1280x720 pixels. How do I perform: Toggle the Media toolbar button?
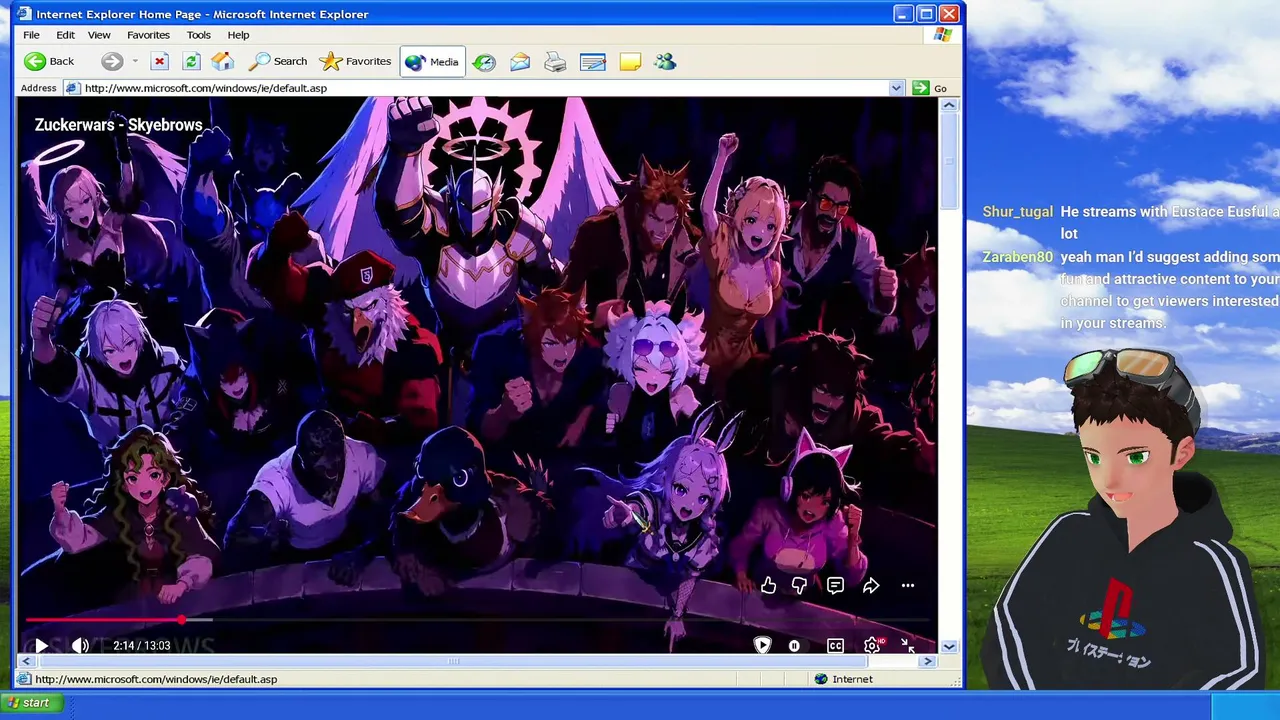coord(432,61)
